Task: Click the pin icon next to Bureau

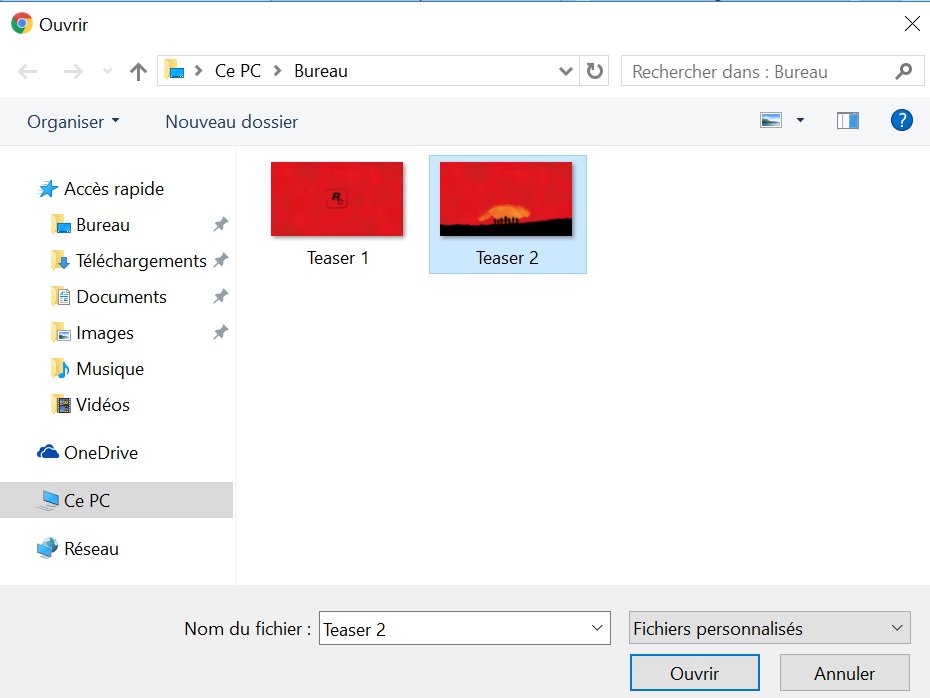Action: coord(221,224)
